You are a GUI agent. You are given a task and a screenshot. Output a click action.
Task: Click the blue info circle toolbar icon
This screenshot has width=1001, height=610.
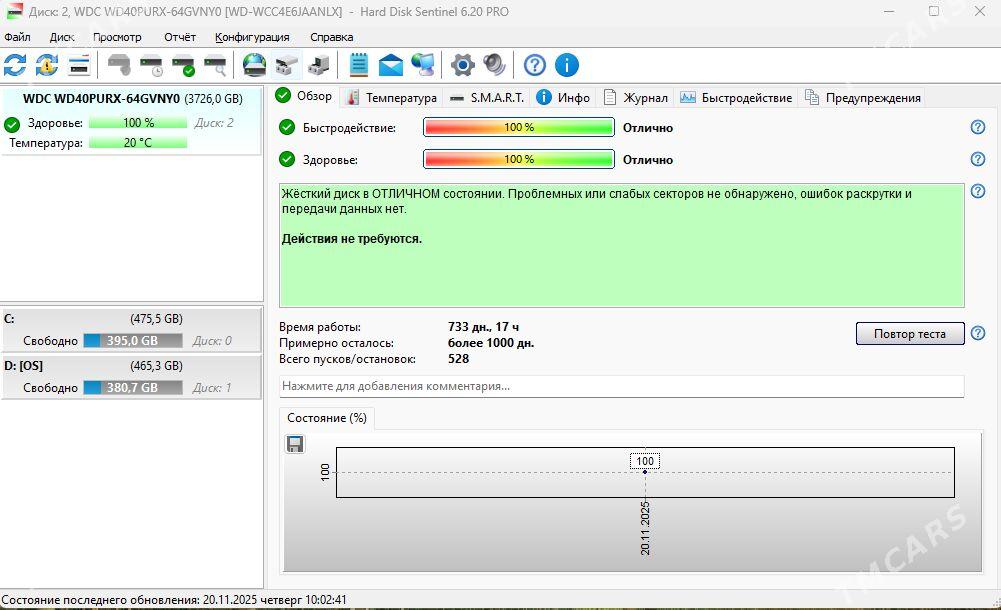pyautogui.click(x=567, y=66)
